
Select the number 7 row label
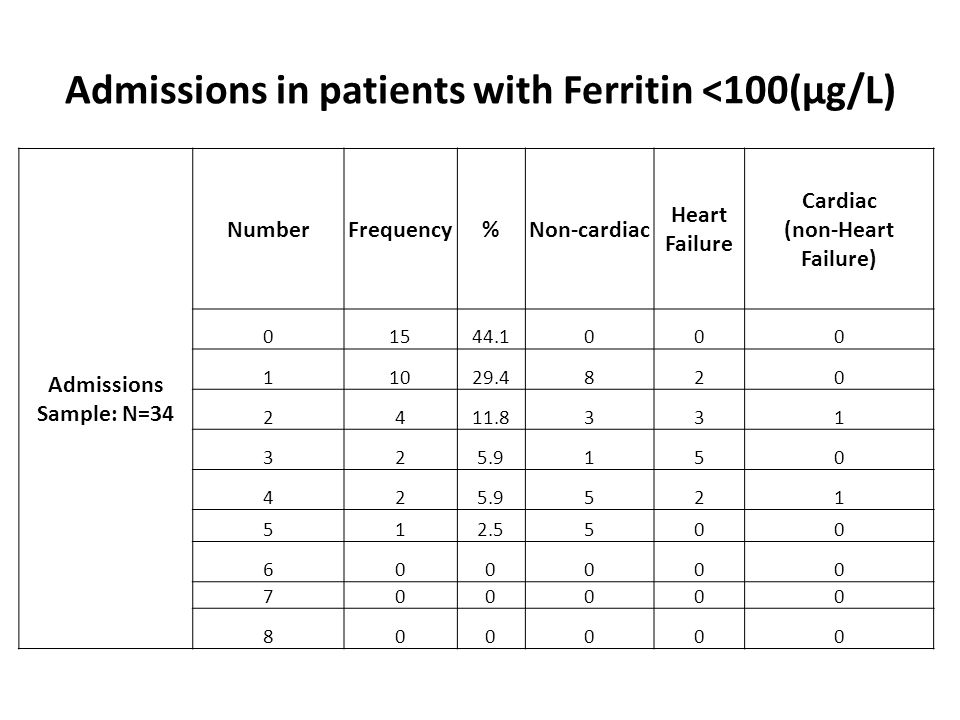pyautogui.click(x=268, y=595)
